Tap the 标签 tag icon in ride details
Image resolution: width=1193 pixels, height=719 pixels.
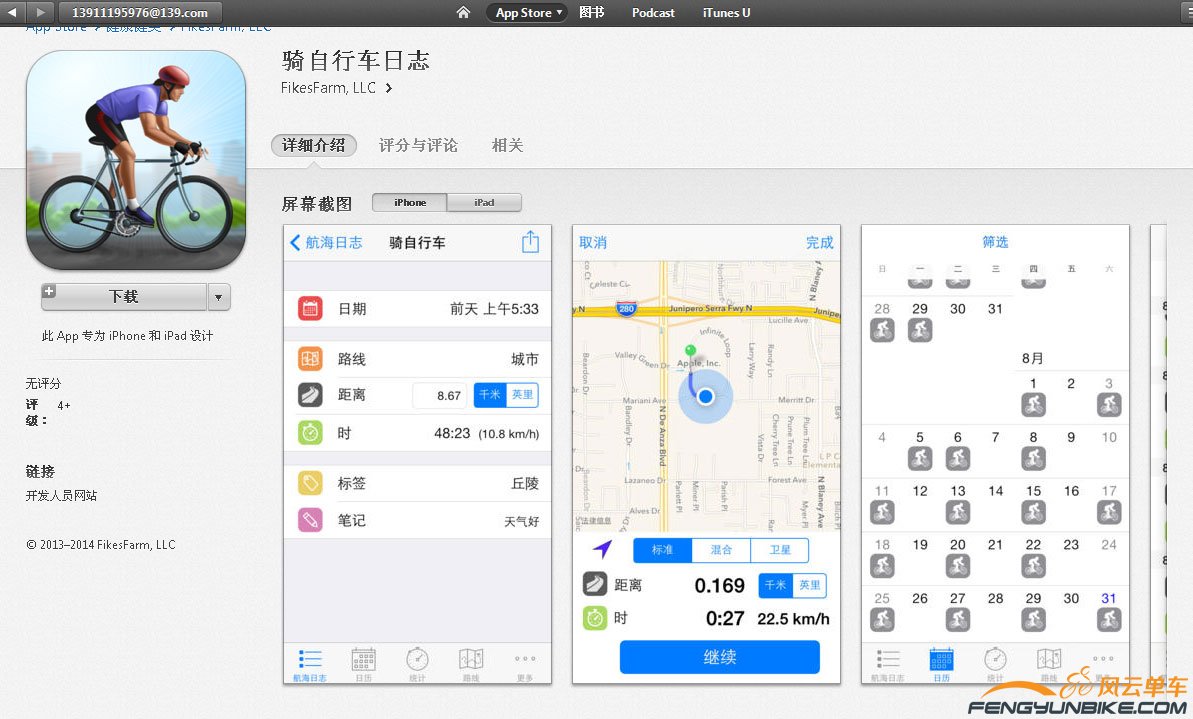310,483
